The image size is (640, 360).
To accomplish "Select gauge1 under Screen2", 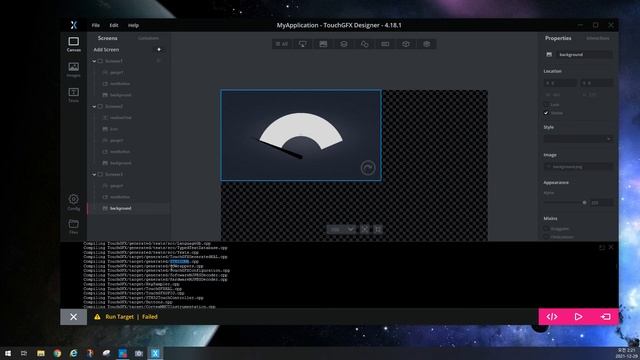I will (x=116, y=140).
